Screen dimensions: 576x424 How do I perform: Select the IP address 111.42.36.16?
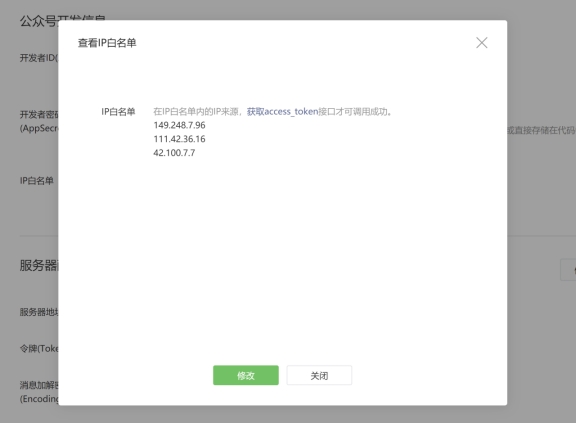pyautogui.click(x=179, y=139)
